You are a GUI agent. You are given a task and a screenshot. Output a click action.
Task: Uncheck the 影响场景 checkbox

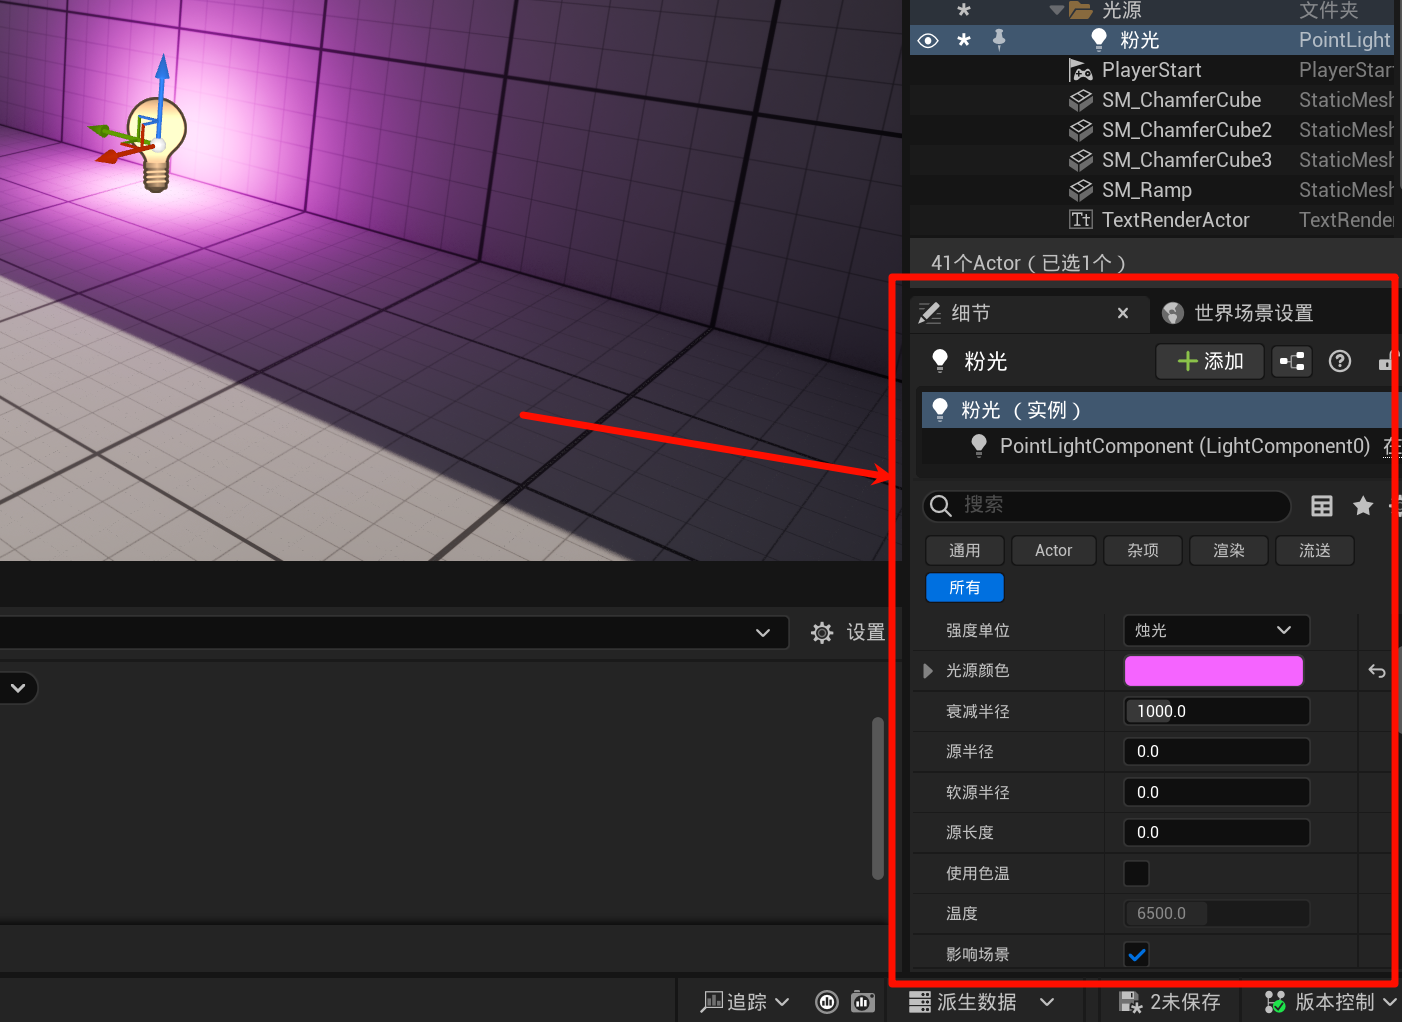pyautogui.click(x=1137, y=954)
